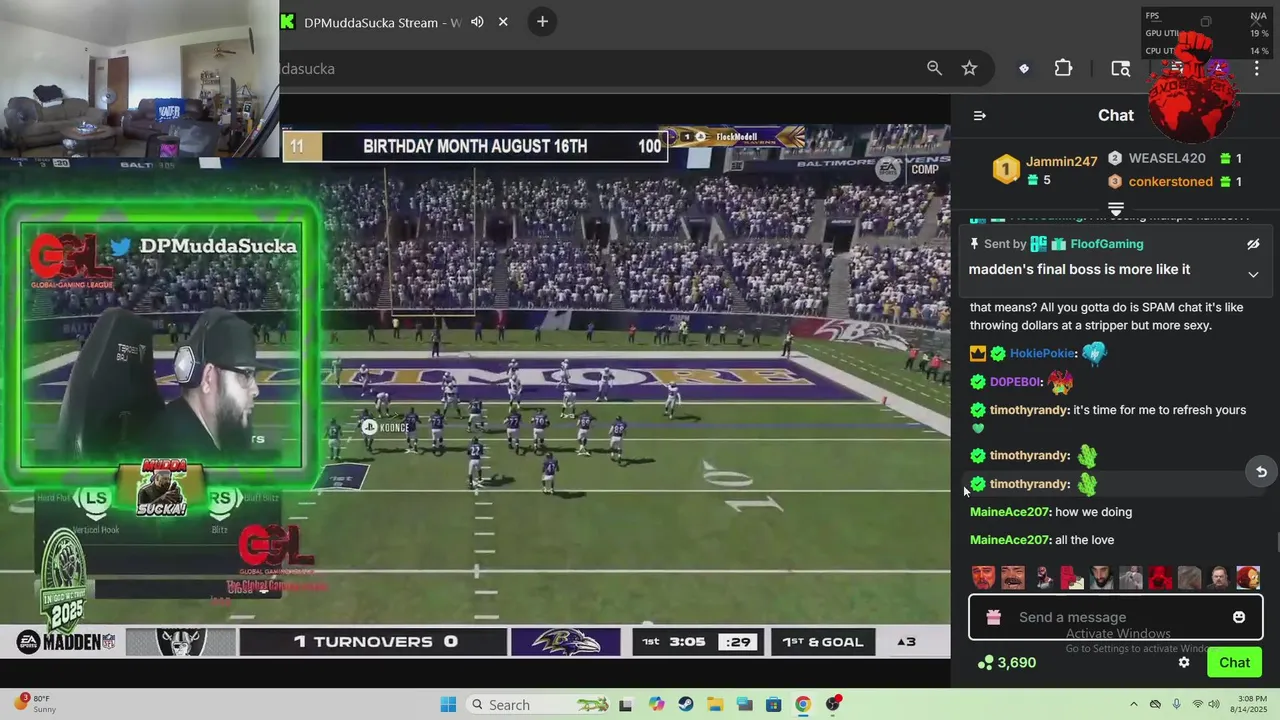This screenshot has height=720, width=1280.
Task: Open D0PEBOI's chat username
Action: point(1016,381)
